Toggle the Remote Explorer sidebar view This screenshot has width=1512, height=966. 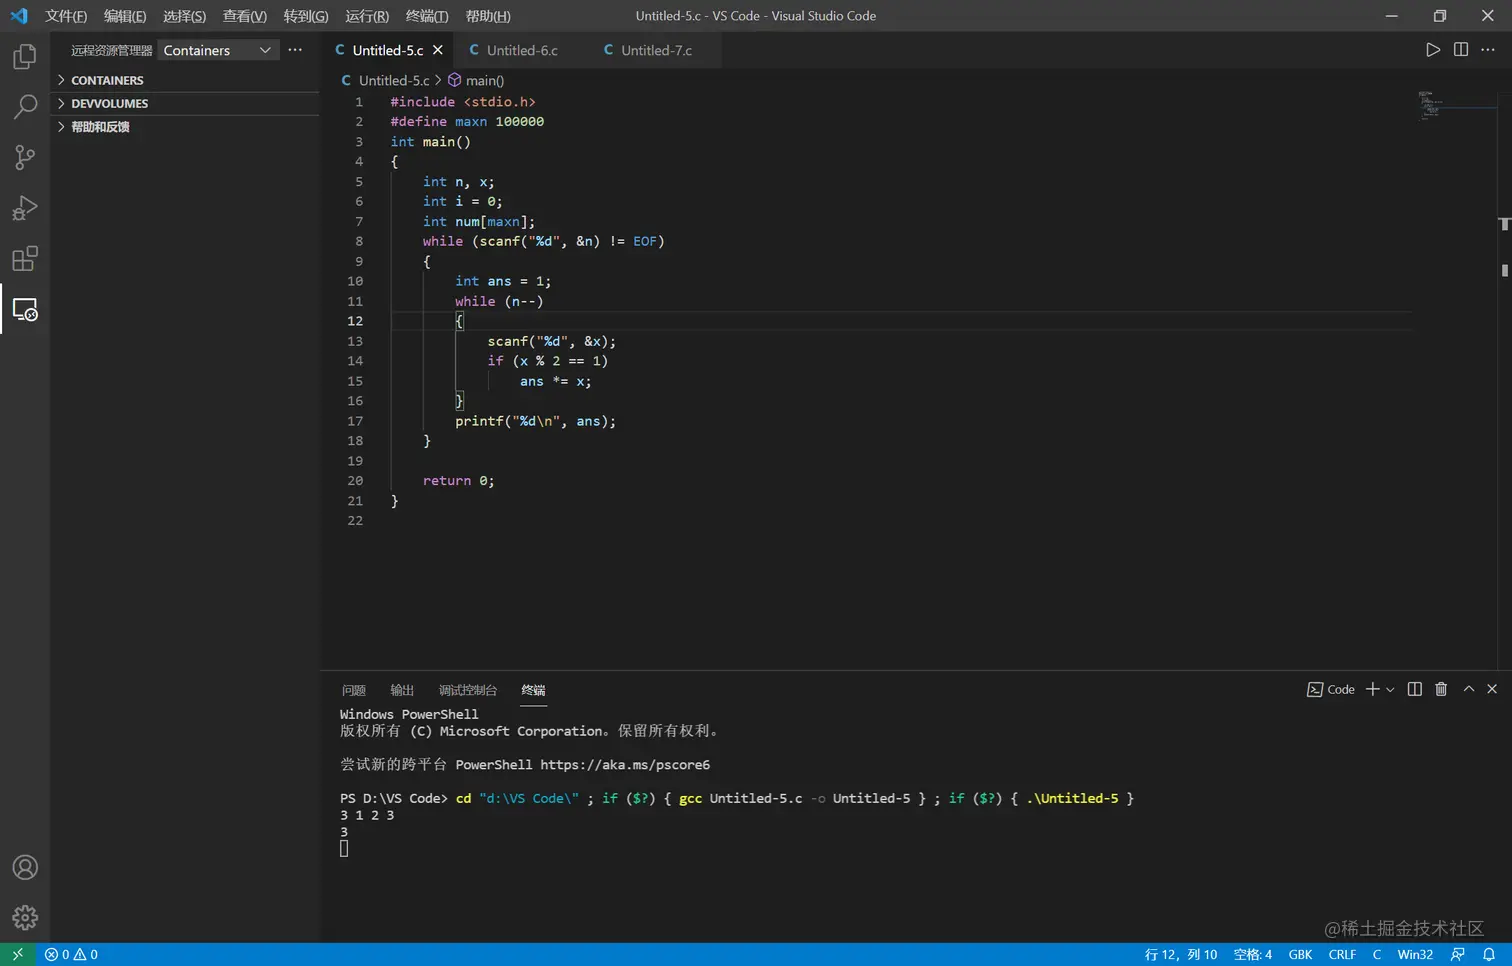click(25, 310)
